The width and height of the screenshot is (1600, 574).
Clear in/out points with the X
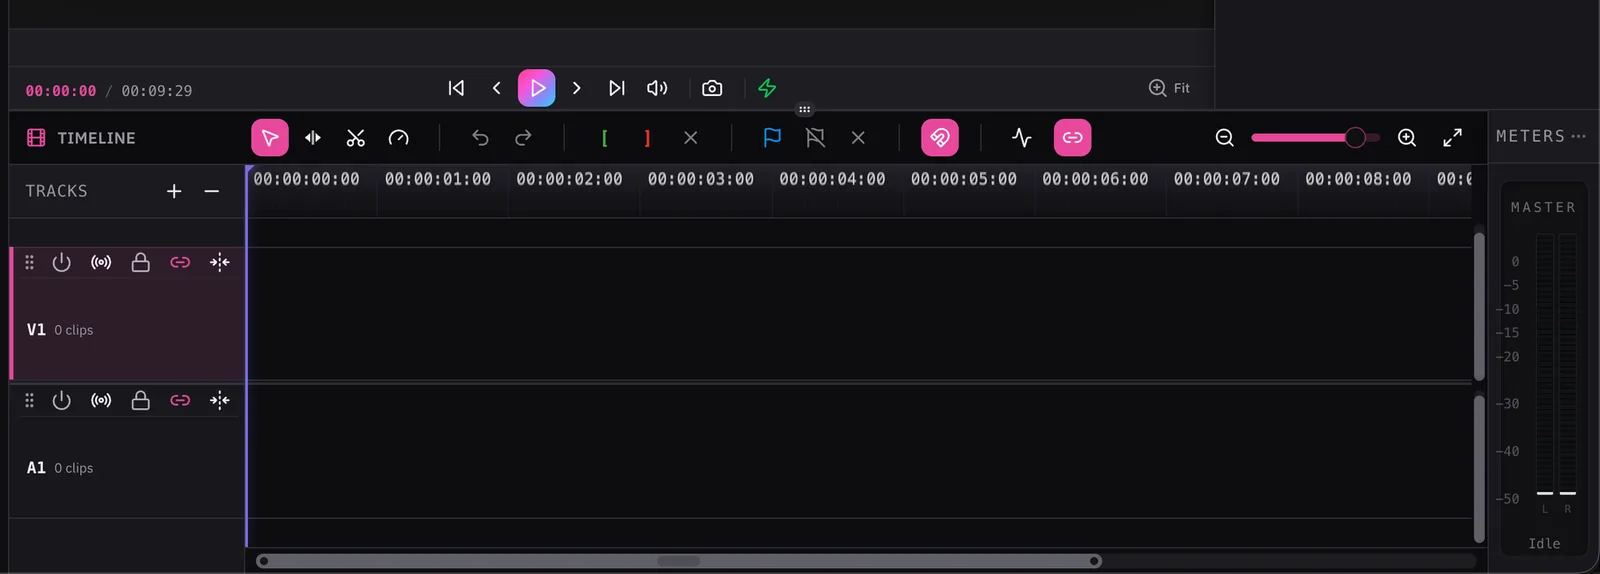coord(690,138)
